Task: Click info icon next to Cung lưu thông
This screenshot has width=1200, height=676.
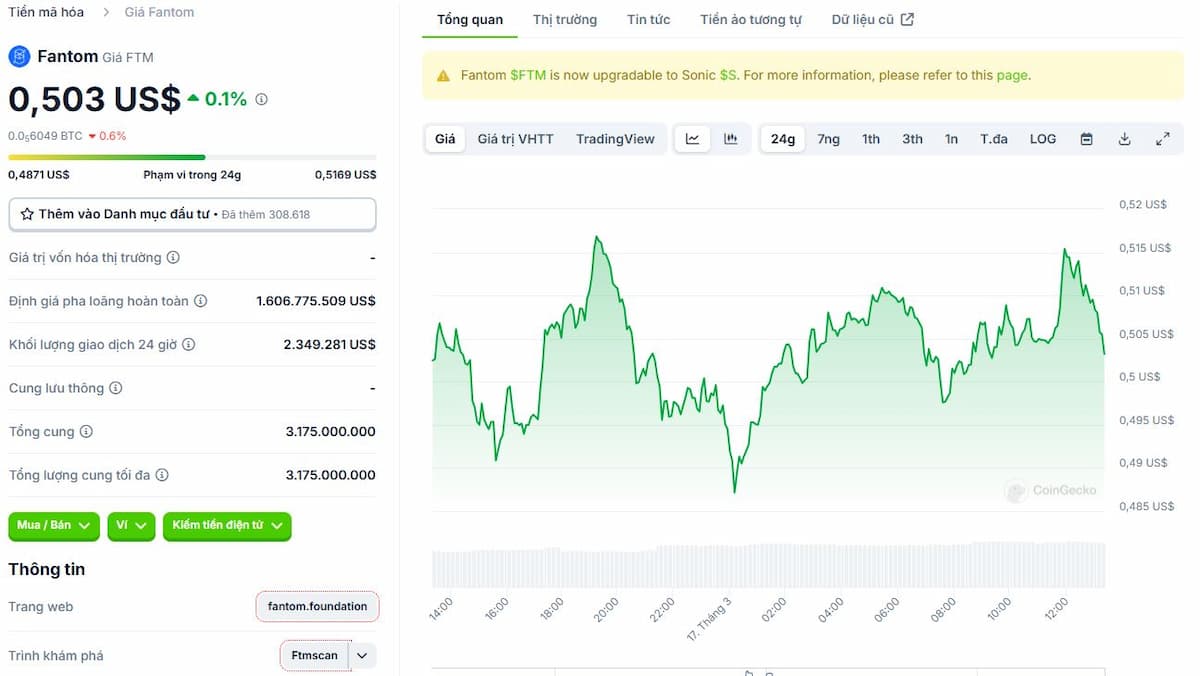Action: pyautogui.click(x=115, y=388)
